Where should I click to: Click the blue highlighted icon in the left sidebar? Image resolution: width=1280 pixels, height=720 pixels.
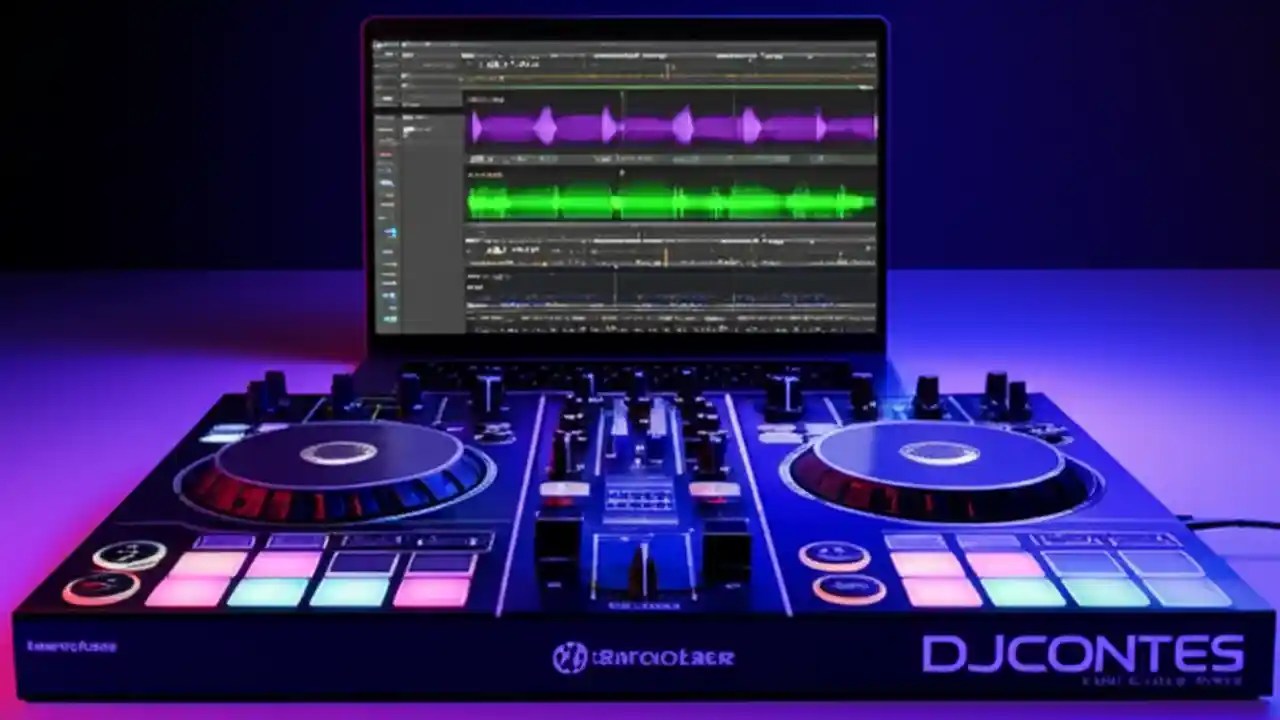(x=388, y=232)
